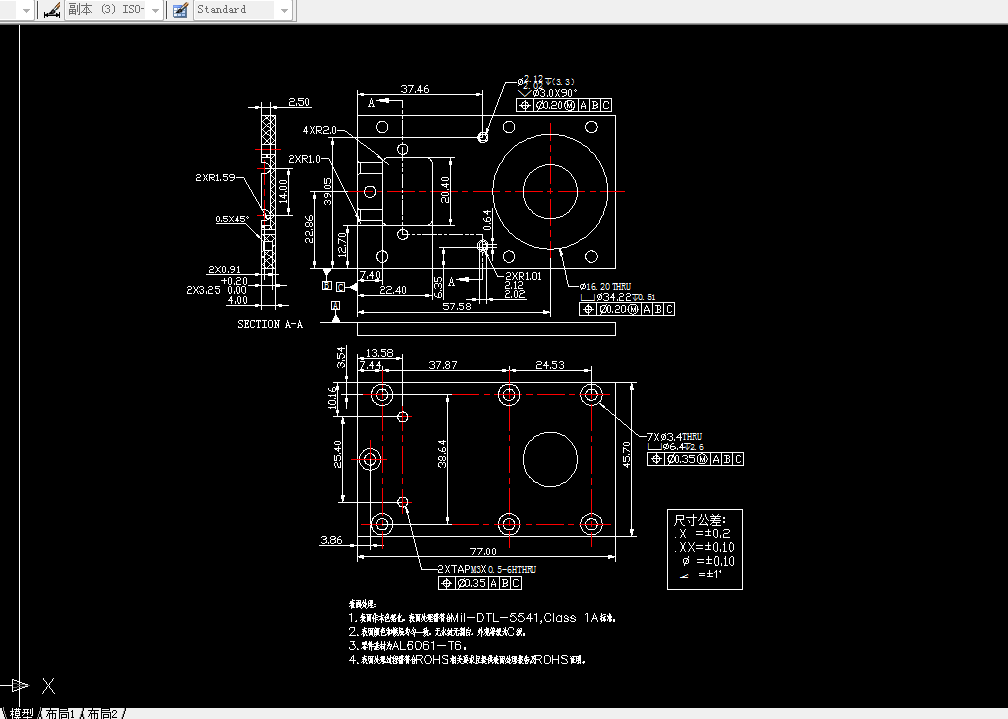Switch to the 模型 model tab
Screen dimensions: 1008x719
click(21, 713)
